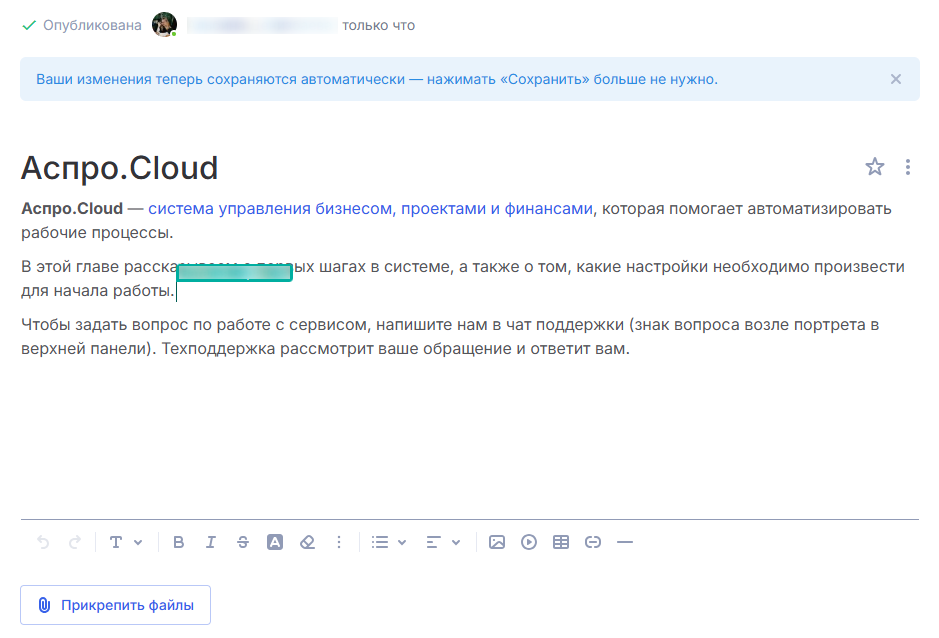Click the bold Аспро.Cloud word in first paragraph
939x638 pixels.
tap(72, 208)
